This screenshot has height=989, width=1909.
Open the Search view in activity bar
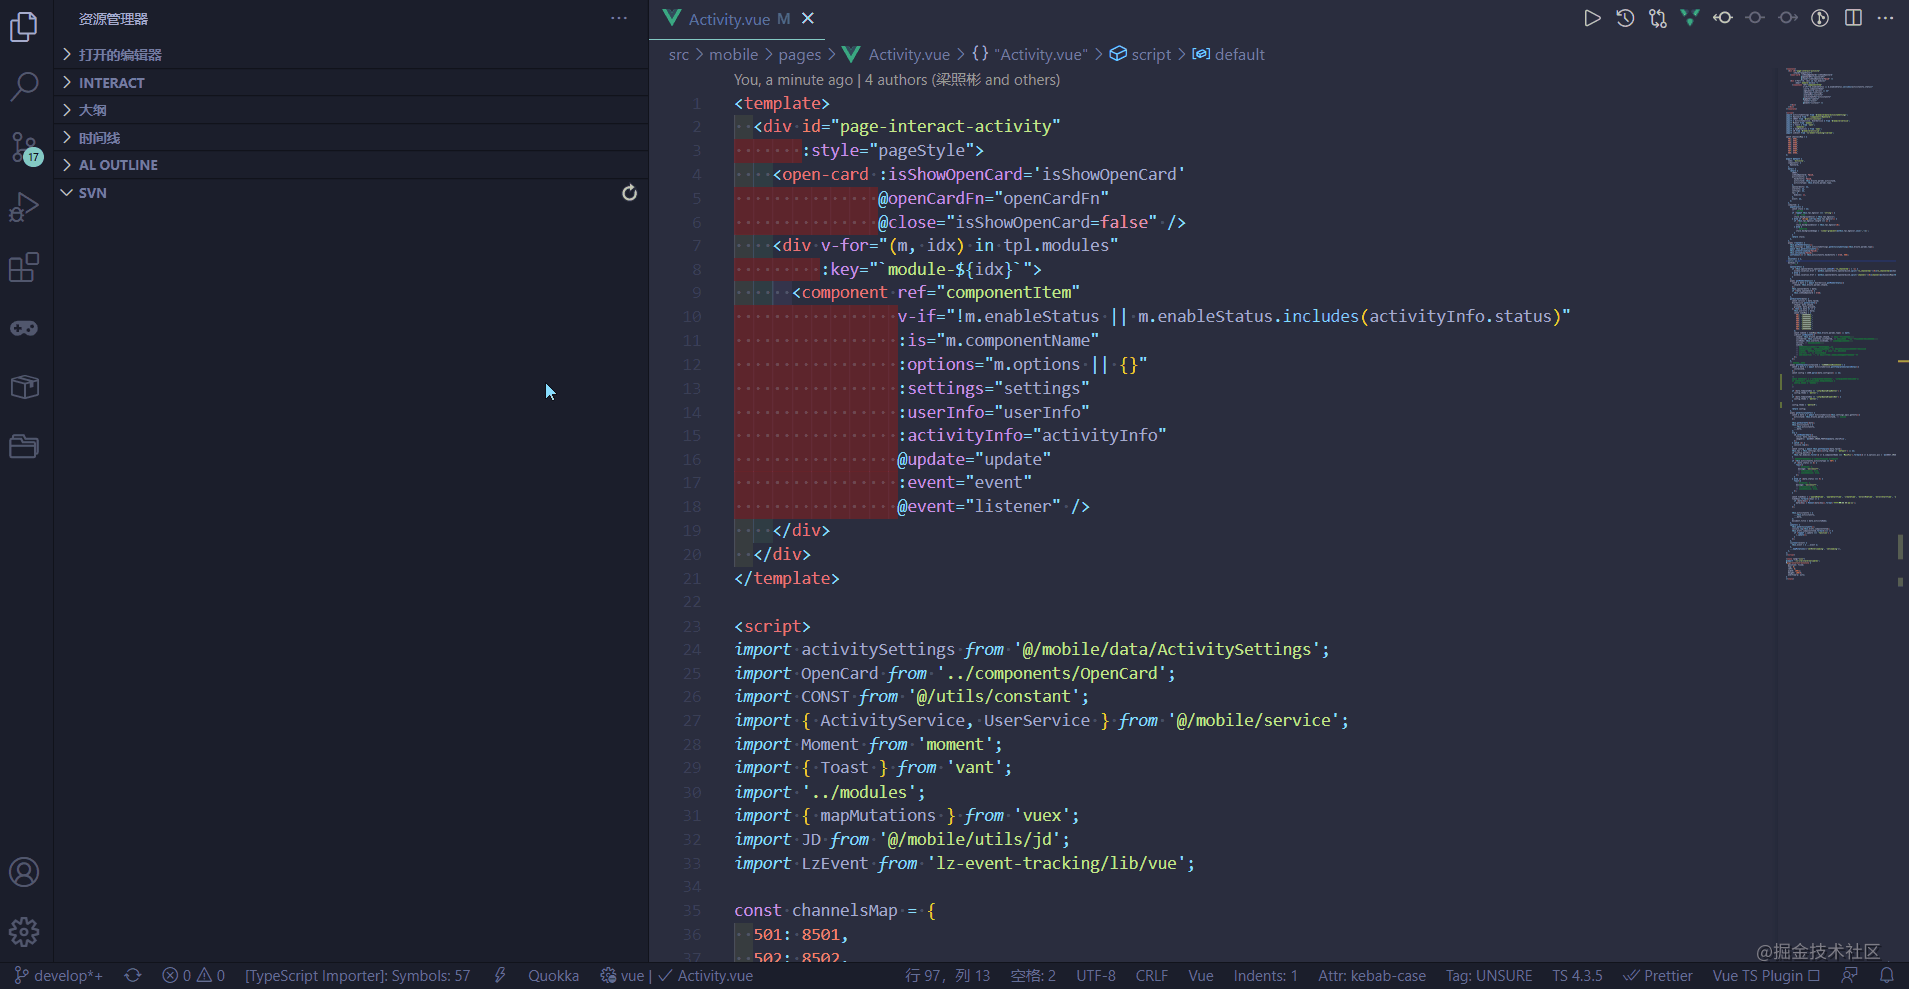coord(24,87)
